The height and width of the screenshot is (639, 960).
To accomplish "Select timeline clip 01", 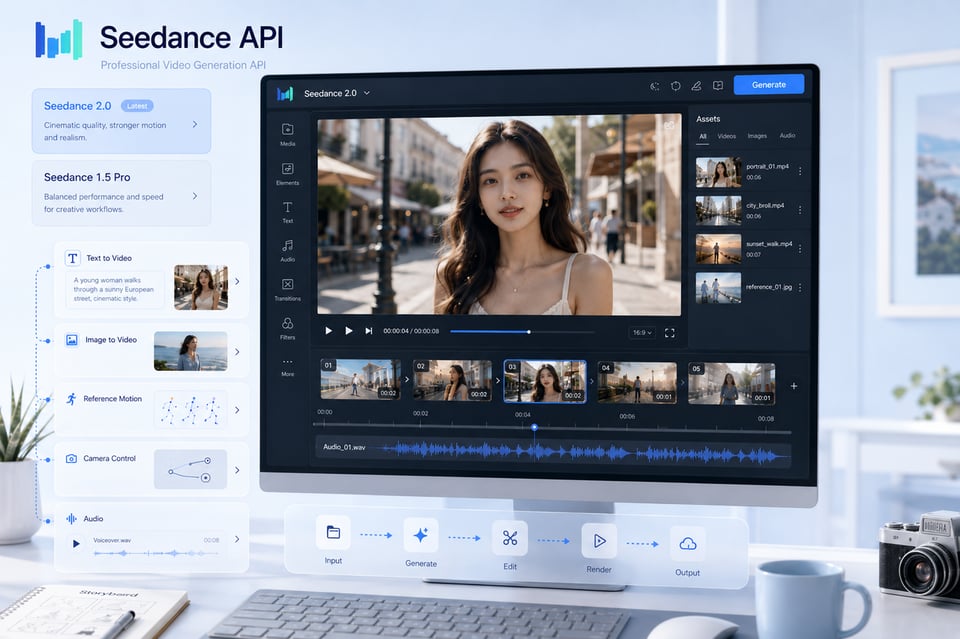I will tap(360, 379).
